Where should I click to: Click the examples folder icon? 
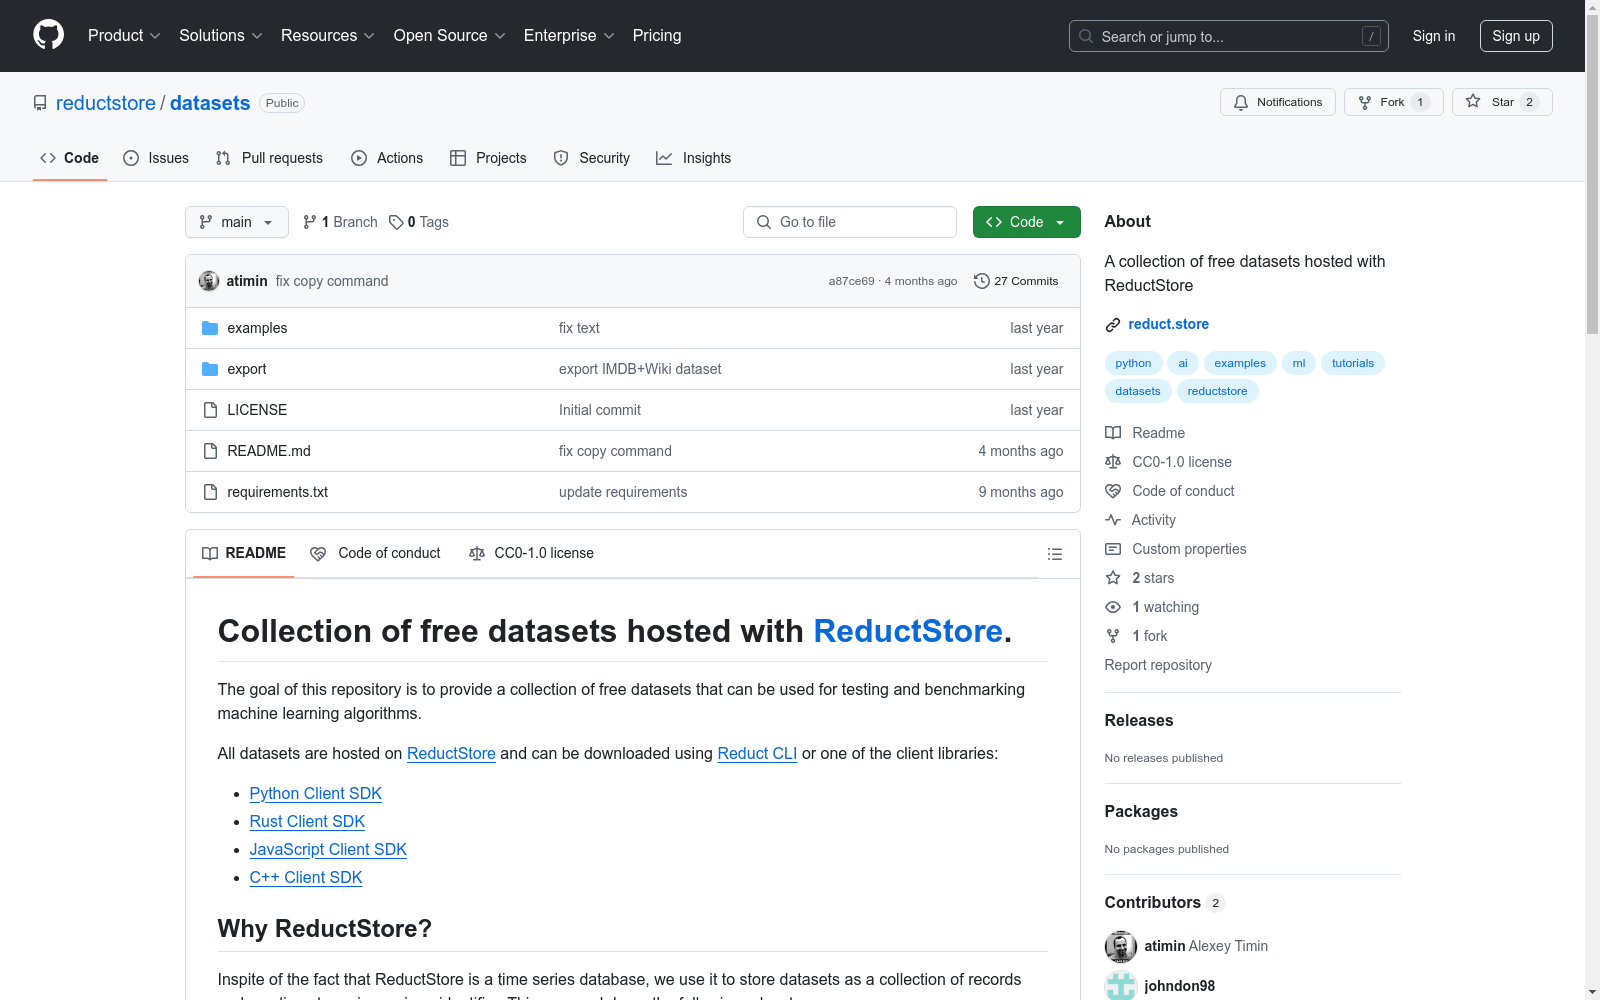coord(210,328)
